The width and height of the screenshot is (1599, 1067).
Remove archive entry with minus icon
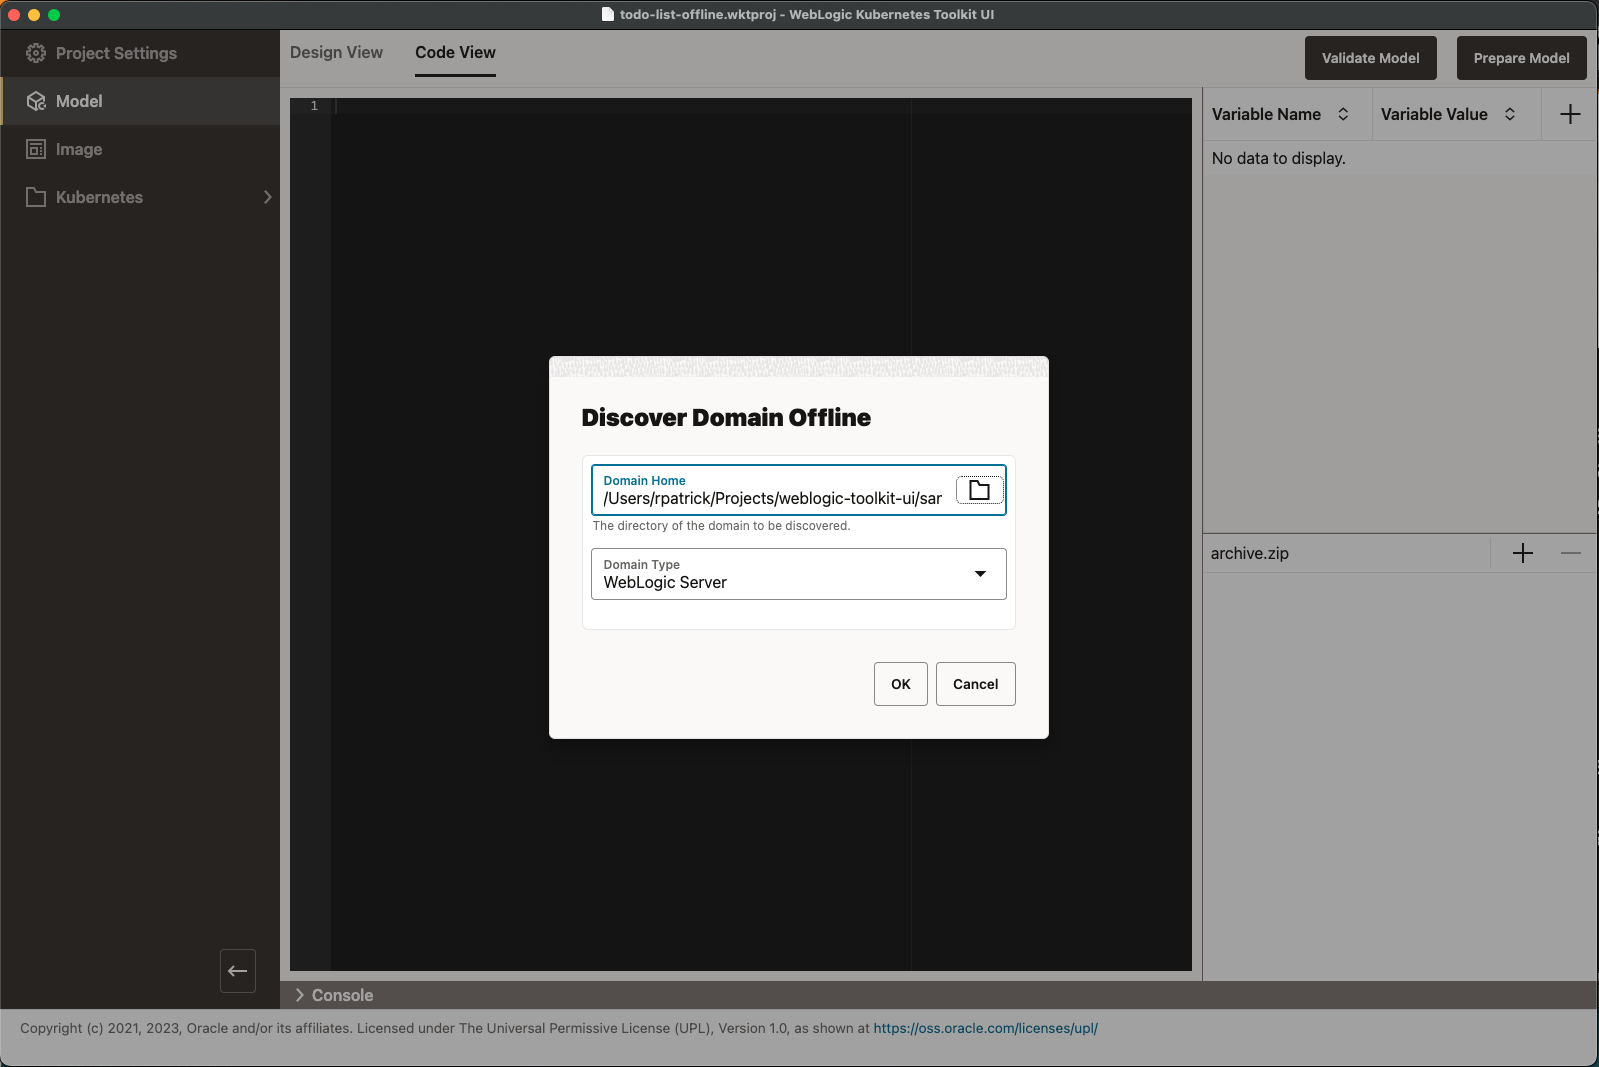point(1571,553)
